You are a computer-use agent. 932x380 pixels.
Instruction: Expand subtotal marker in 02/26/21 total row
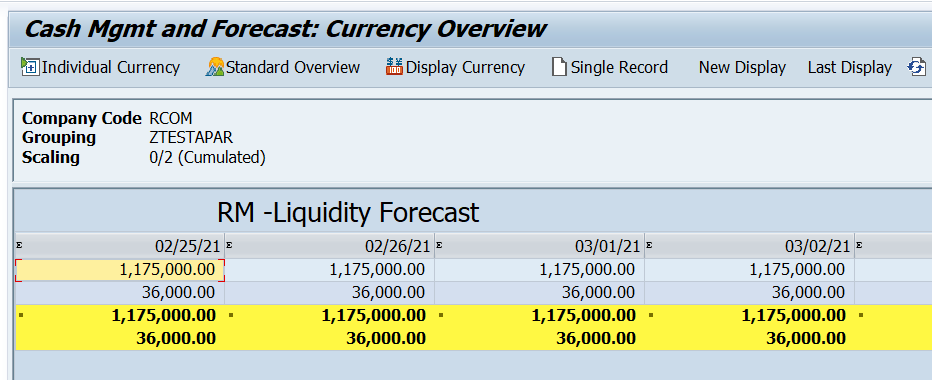pyautogui.click(x=231, y=315)
